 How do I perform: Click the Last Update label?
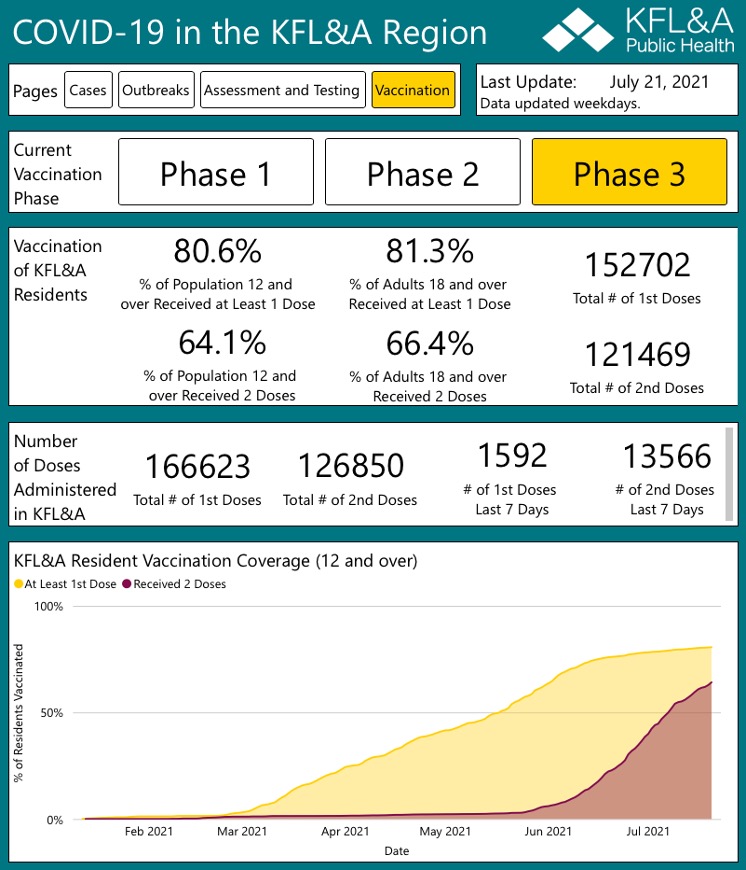point(529,82)
